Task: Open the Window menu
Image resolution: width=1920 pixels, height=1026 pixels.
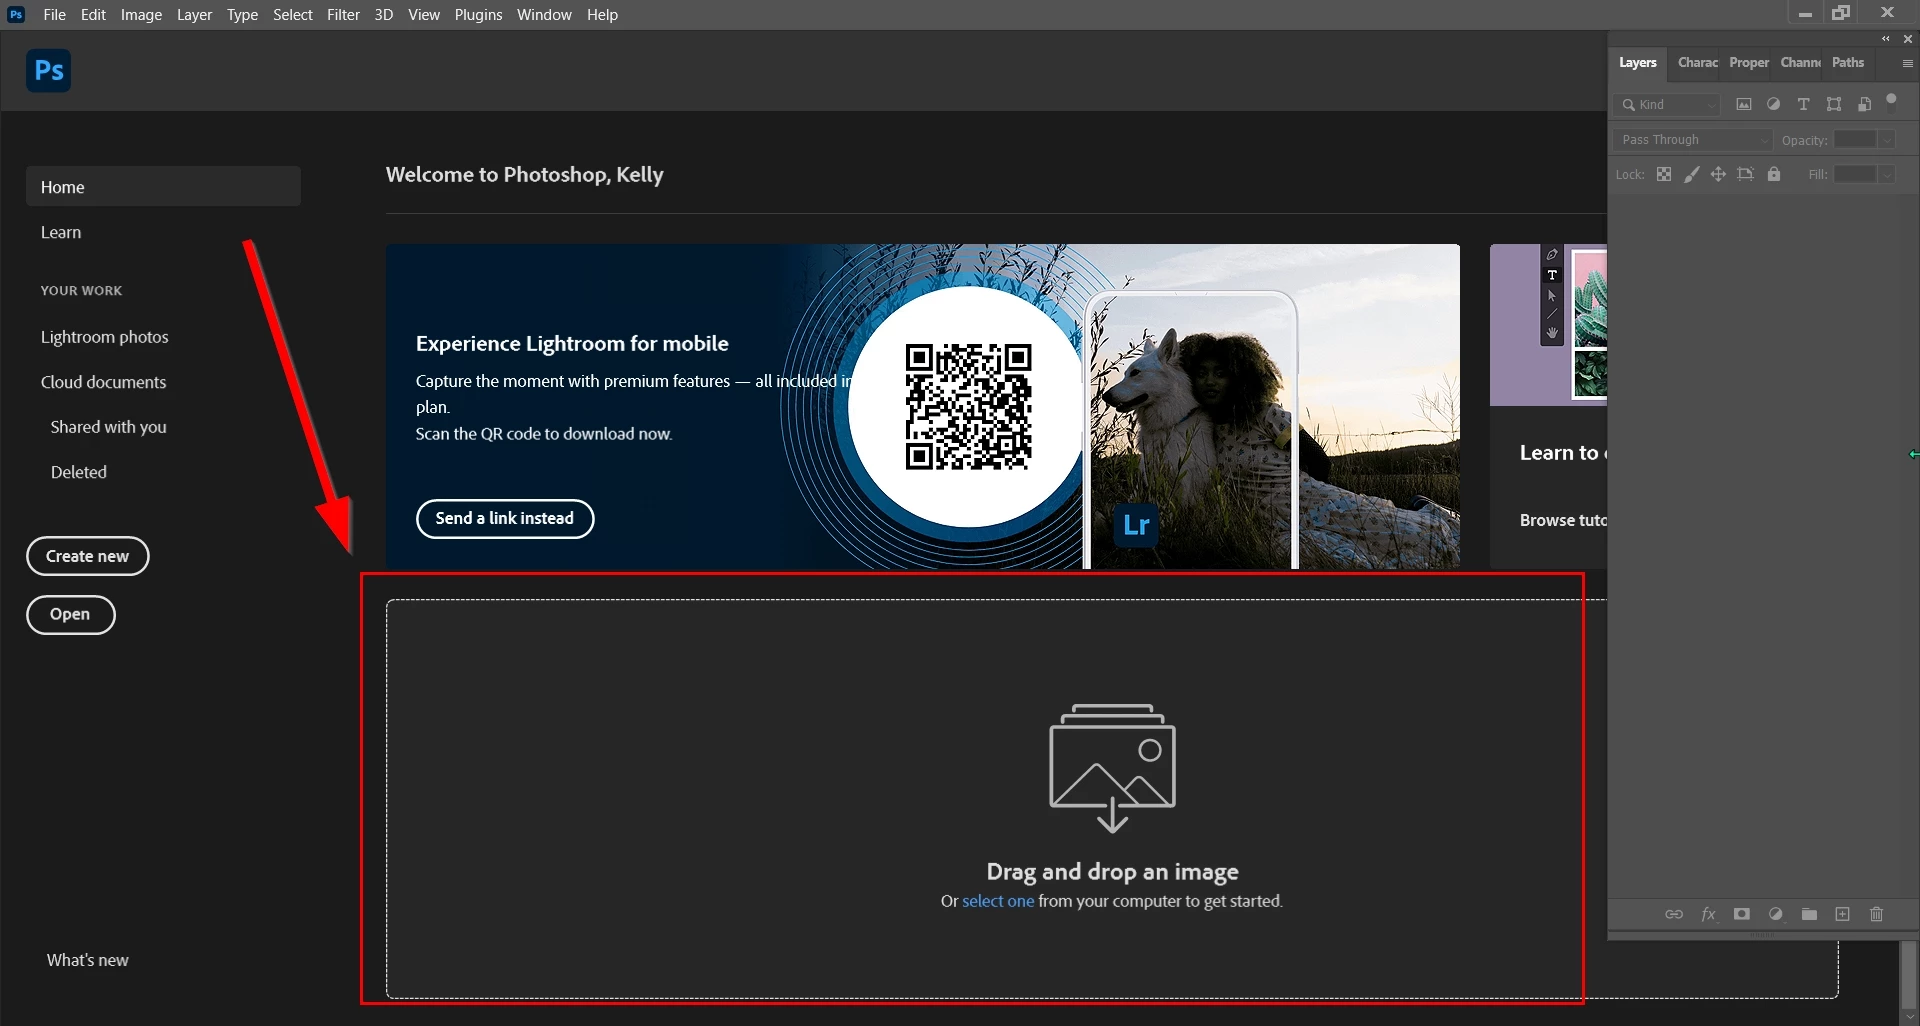Action: coord(544,15)
